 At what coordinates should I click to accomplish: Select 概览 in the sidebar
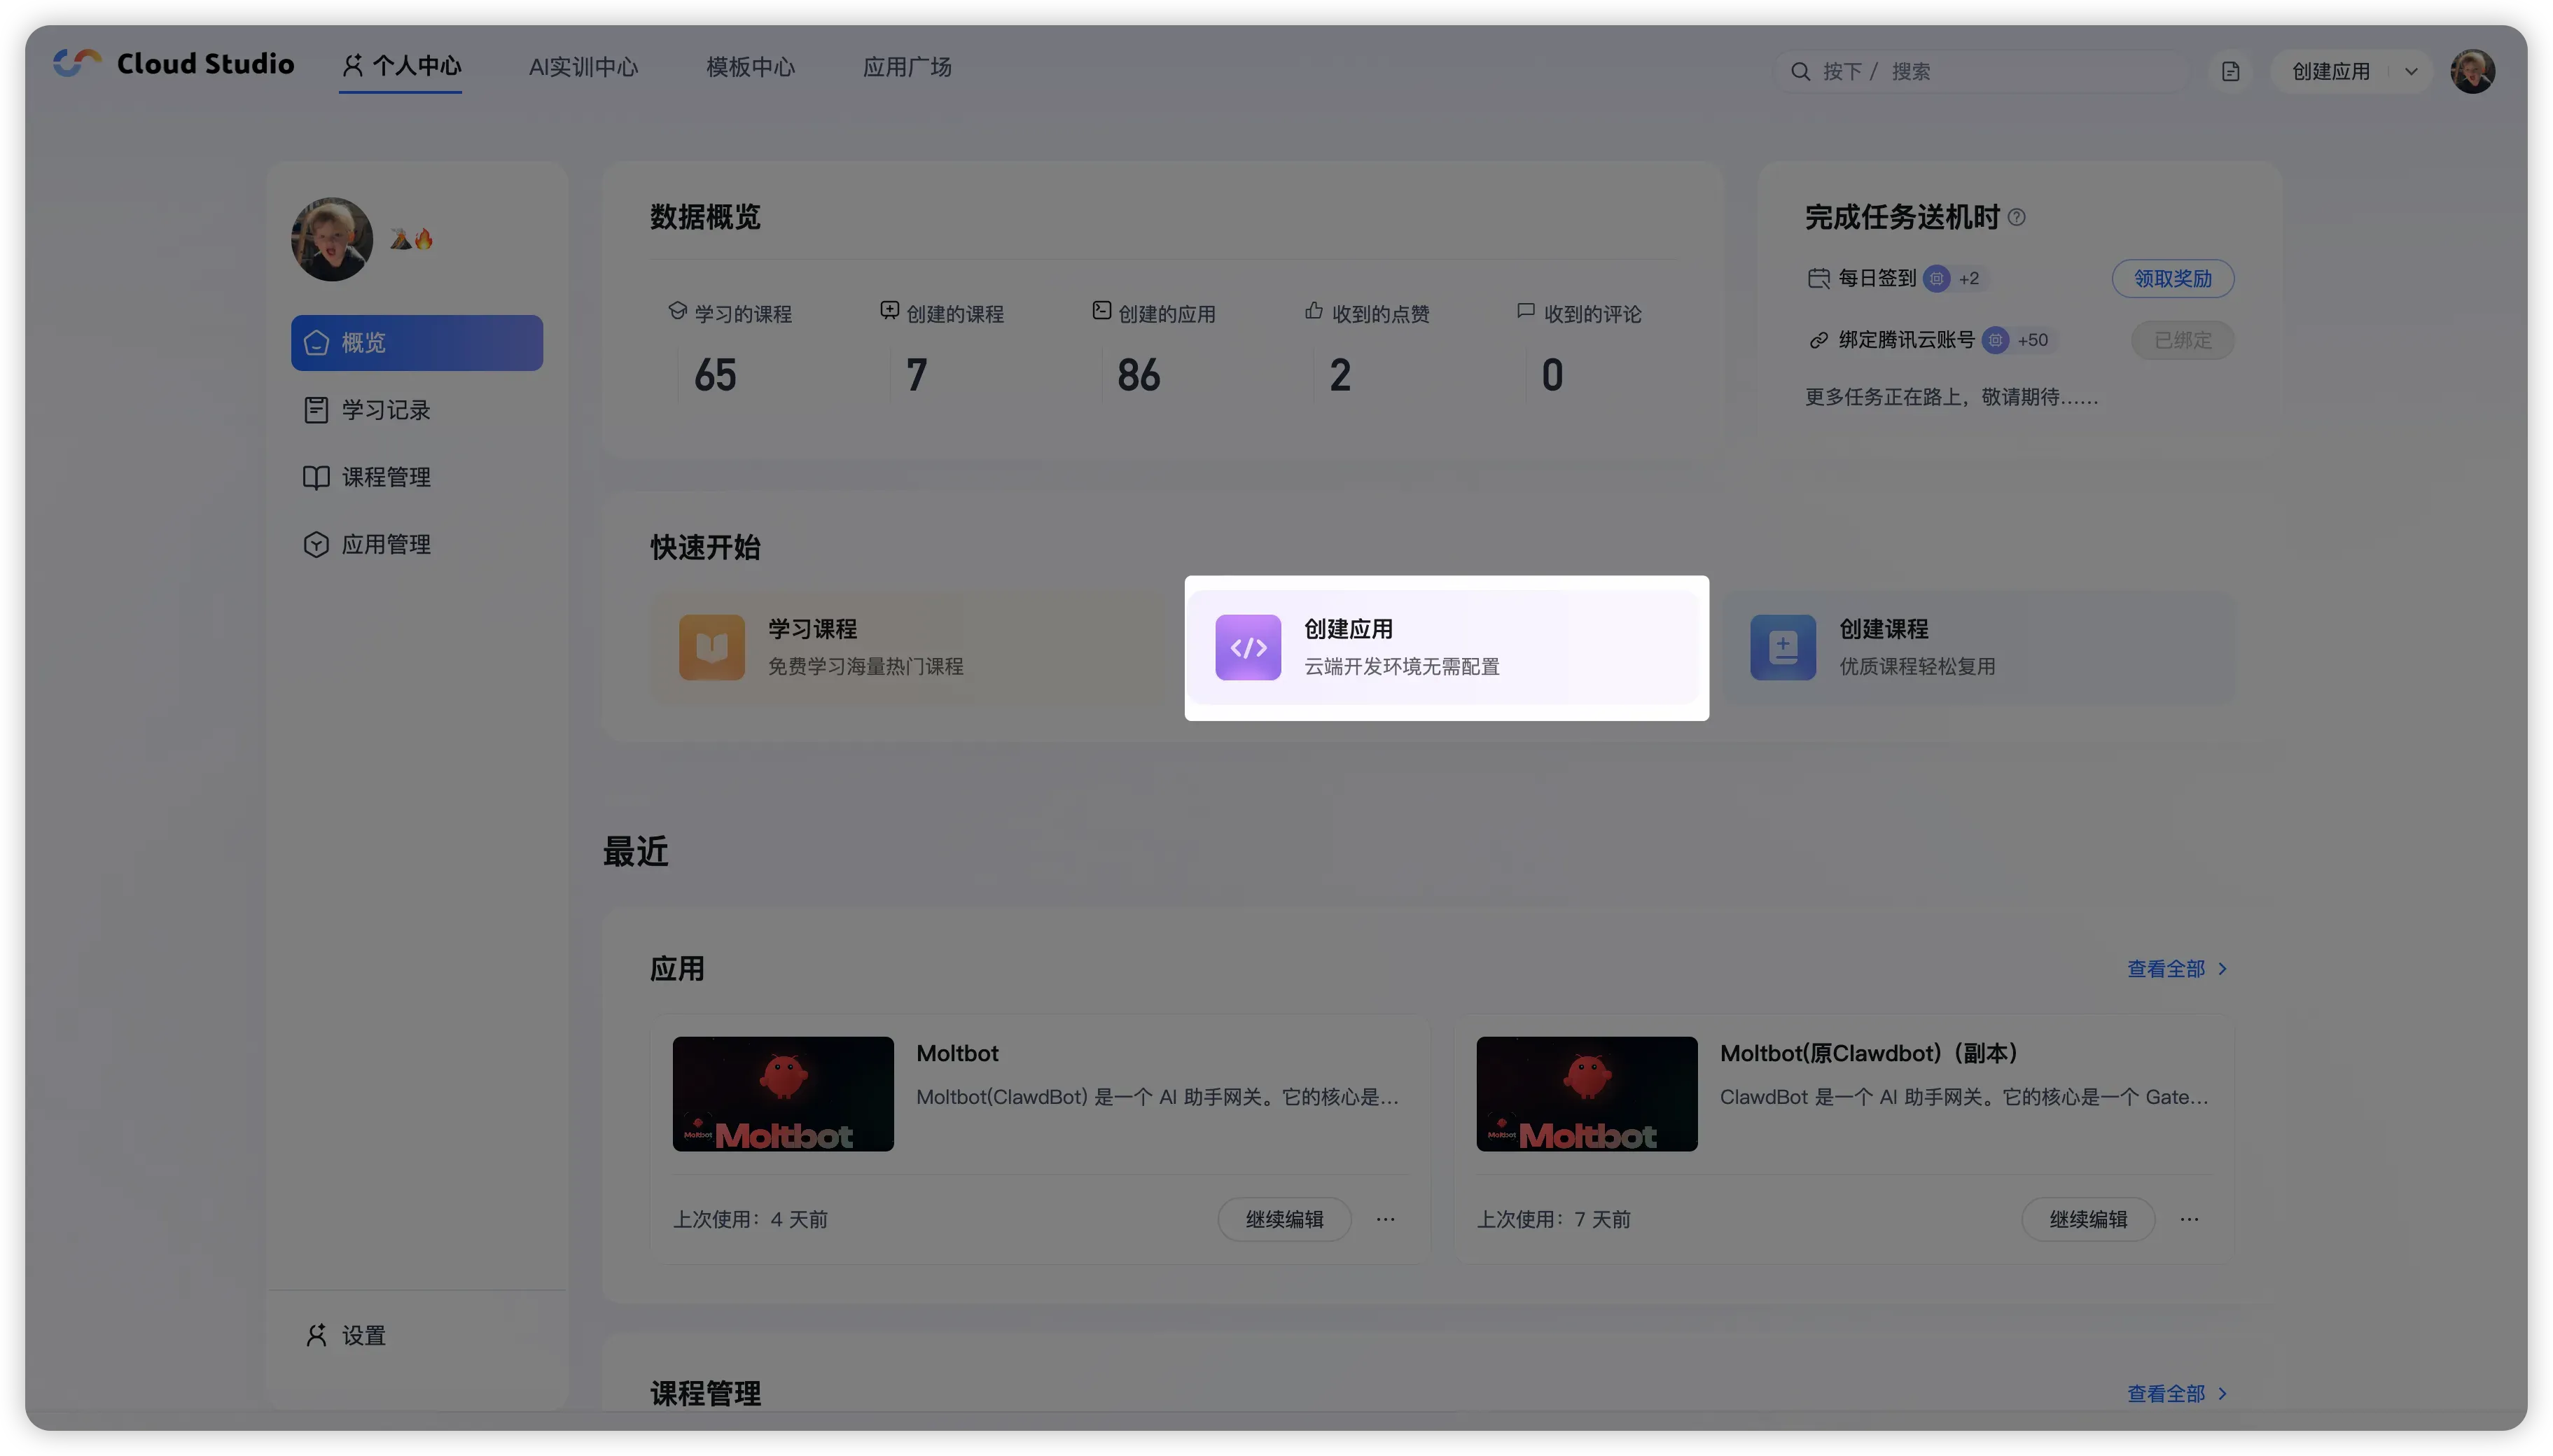[x=417, y=343]
